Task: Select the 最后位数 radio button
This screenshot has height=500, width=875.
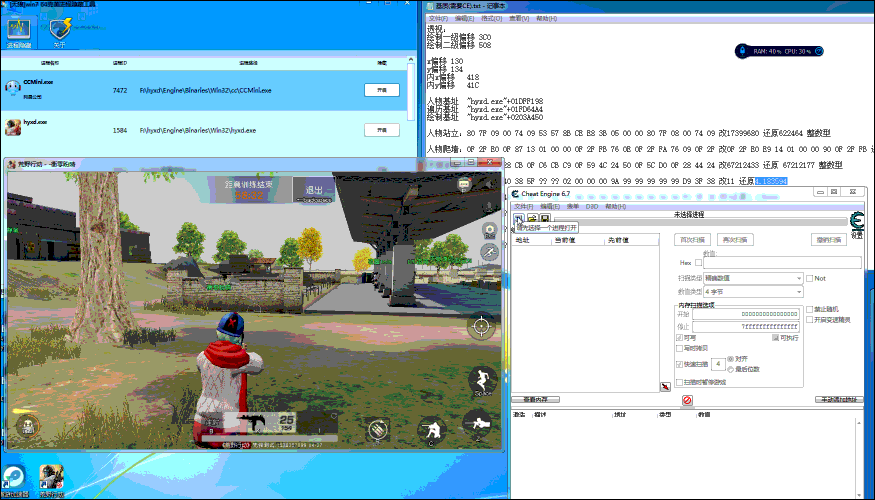Action: 732,369
